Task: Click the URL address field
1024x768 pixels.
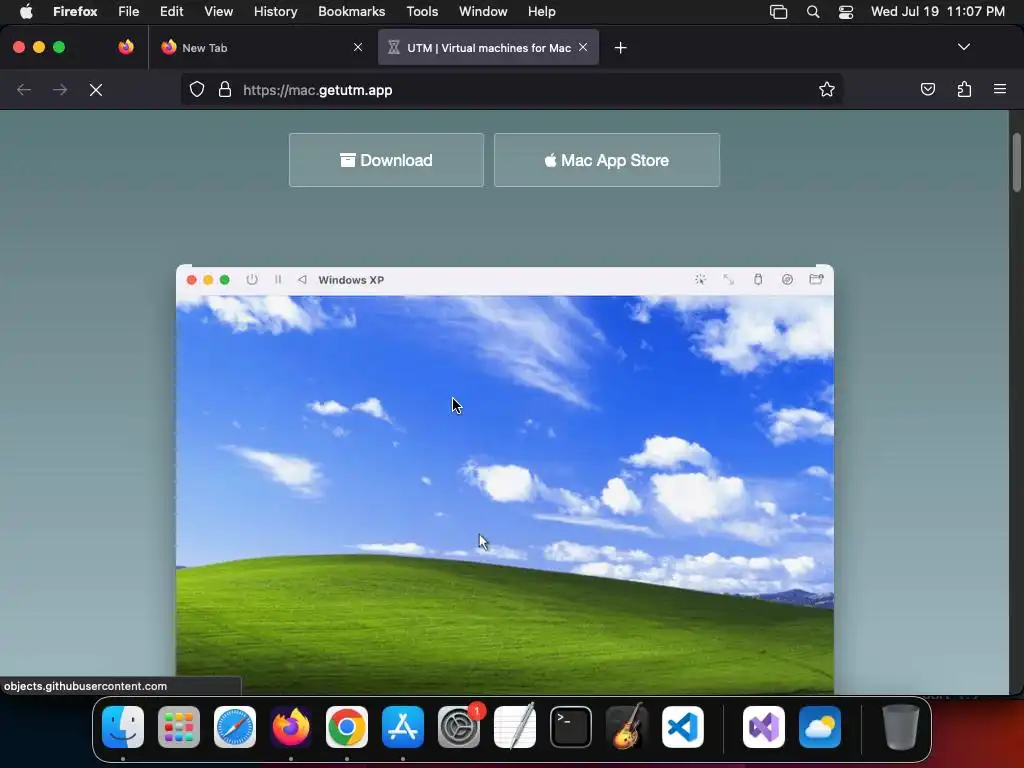Action: [x=511, y=89]
